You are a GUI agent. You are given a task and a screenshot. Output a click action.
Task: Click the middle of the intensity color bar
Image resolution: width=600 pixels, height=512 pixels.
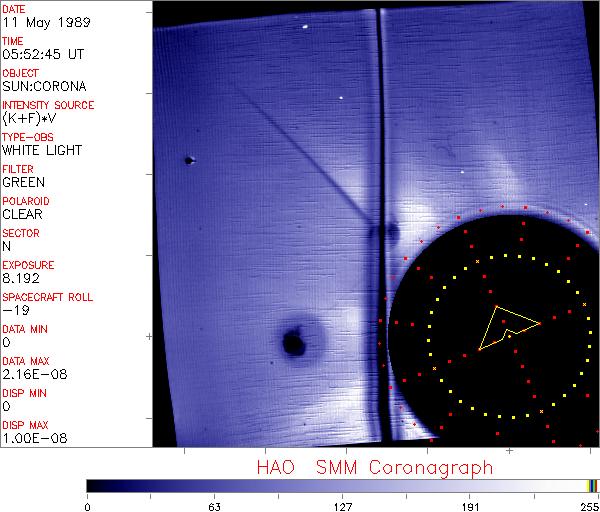342,485
